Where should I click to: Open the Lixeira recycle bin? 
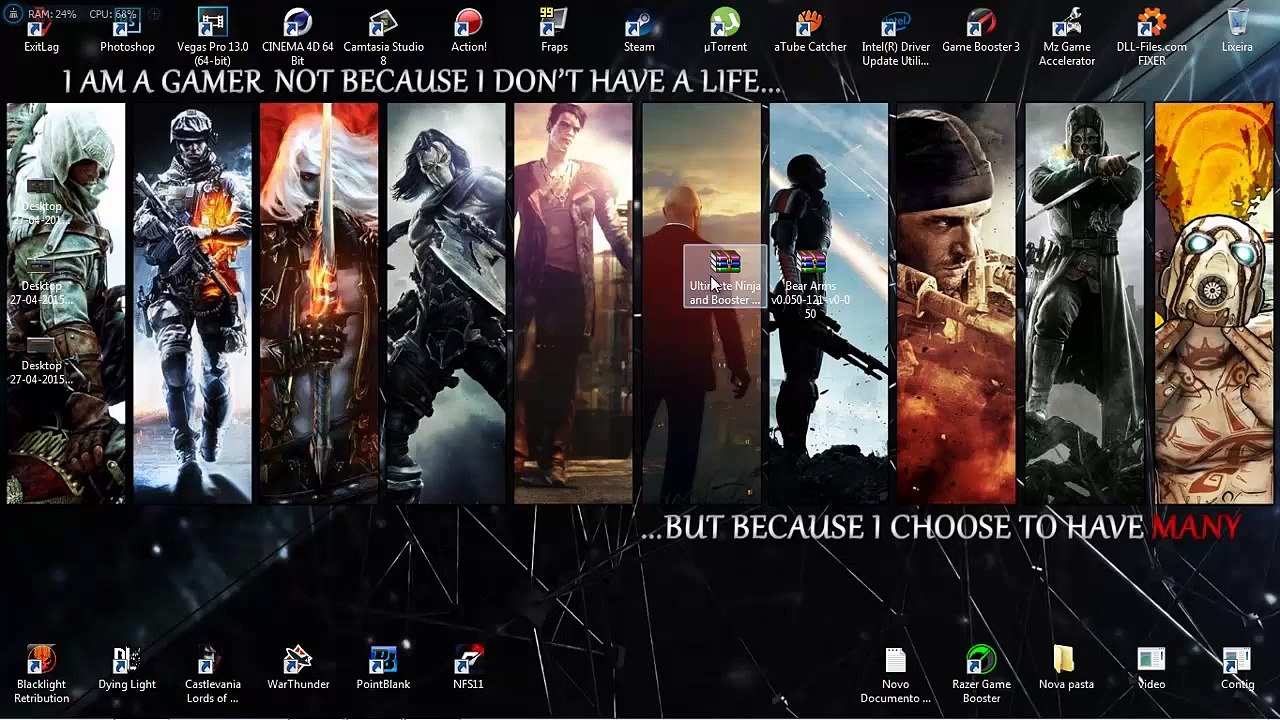click(x=1237, y=31)
